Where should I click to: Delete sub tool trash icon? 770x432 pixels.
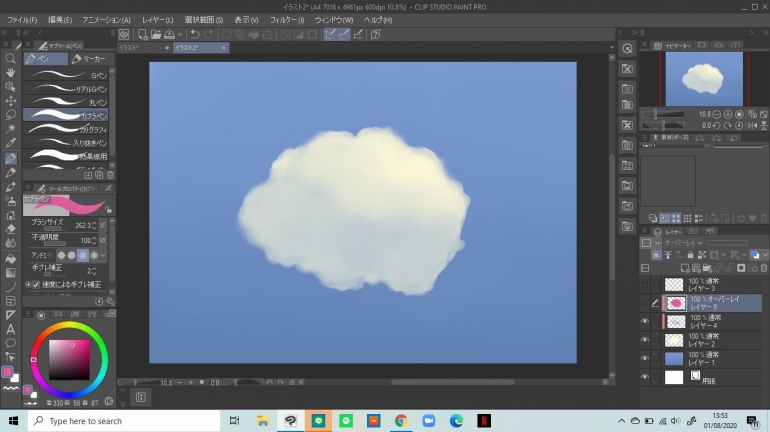(110, 175)
